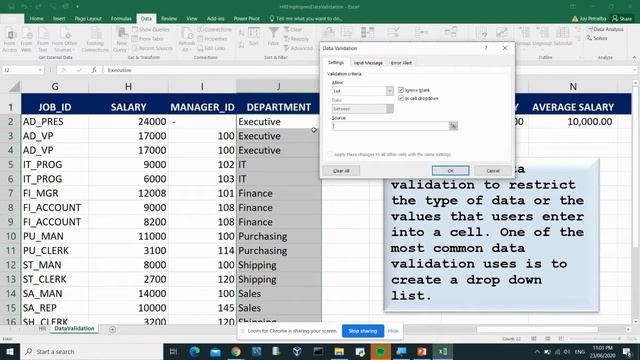Viewport: 640px width, 360px height.
Task: Click the Source range selector icon
Action: tap(453, 126)
